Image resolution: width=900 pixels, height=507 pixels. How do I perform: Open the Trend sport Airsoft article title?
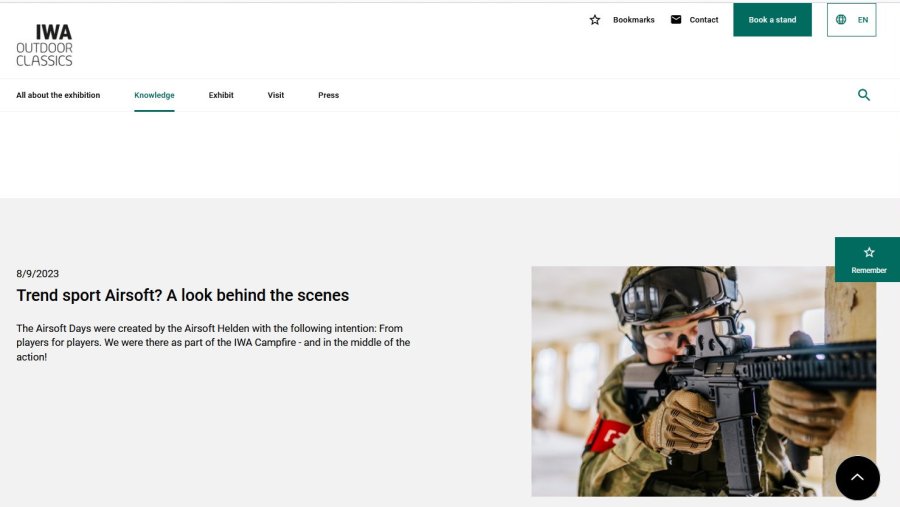(x=183, y=295)
